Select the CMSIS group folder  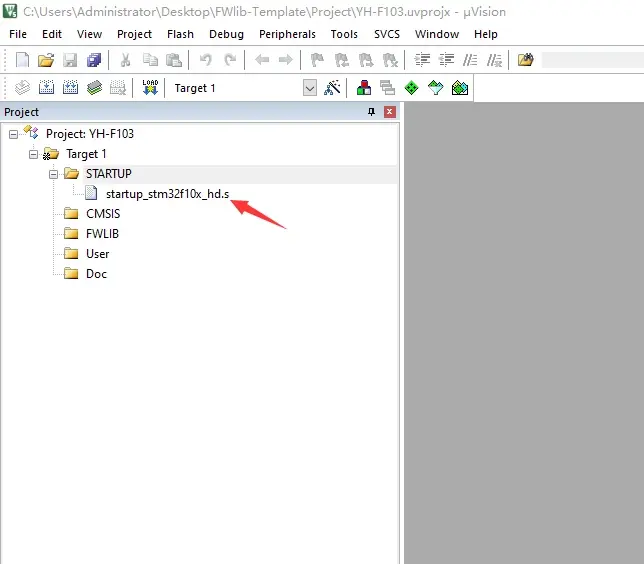[x=103, y=214]
